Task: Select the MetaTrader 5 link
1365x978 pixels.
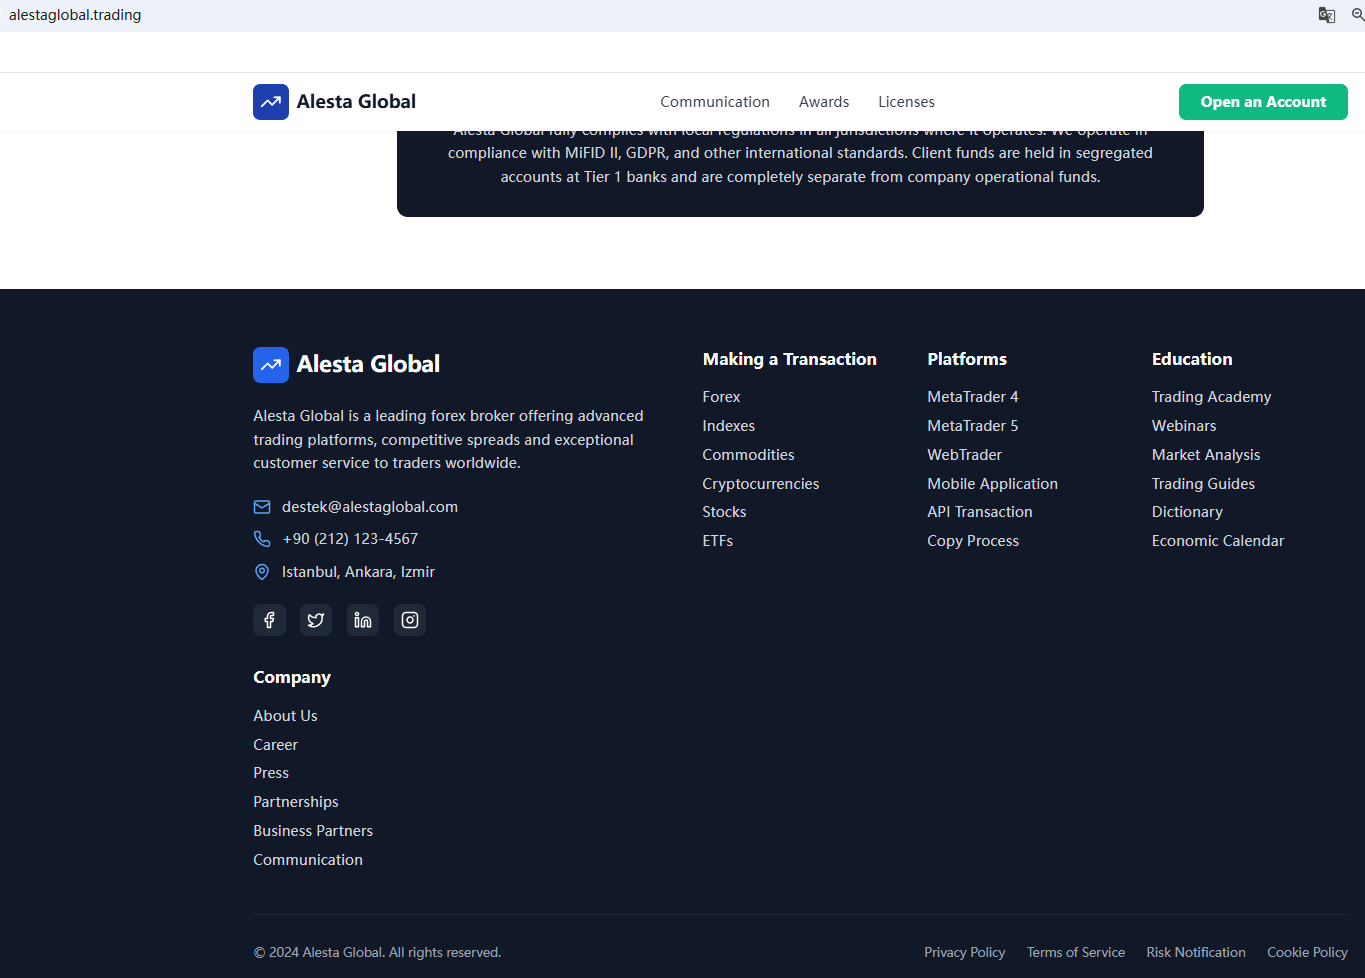Action: click(972, 426)
